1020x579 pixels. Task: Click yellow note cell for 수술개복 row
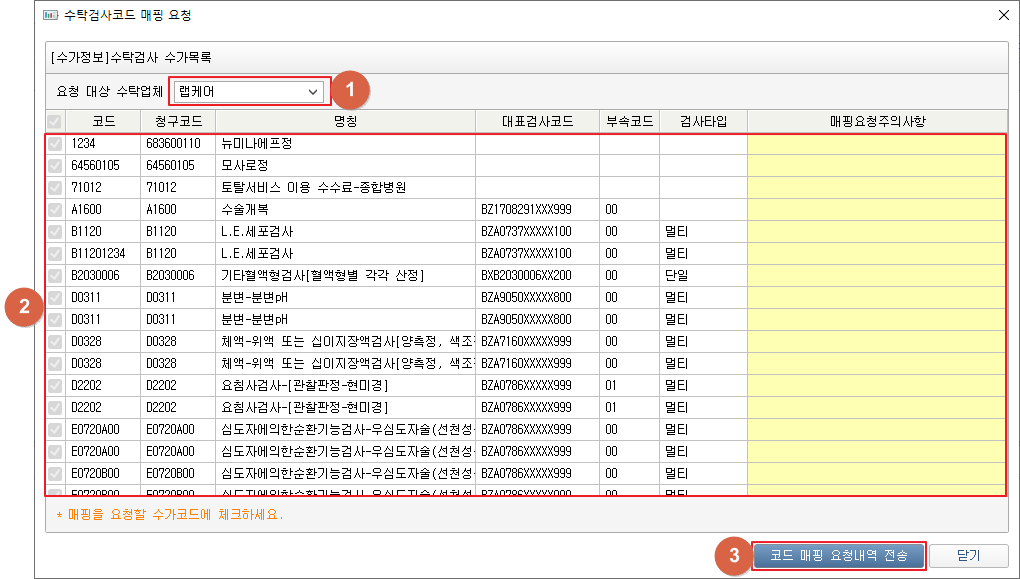[x=876, y=210]
